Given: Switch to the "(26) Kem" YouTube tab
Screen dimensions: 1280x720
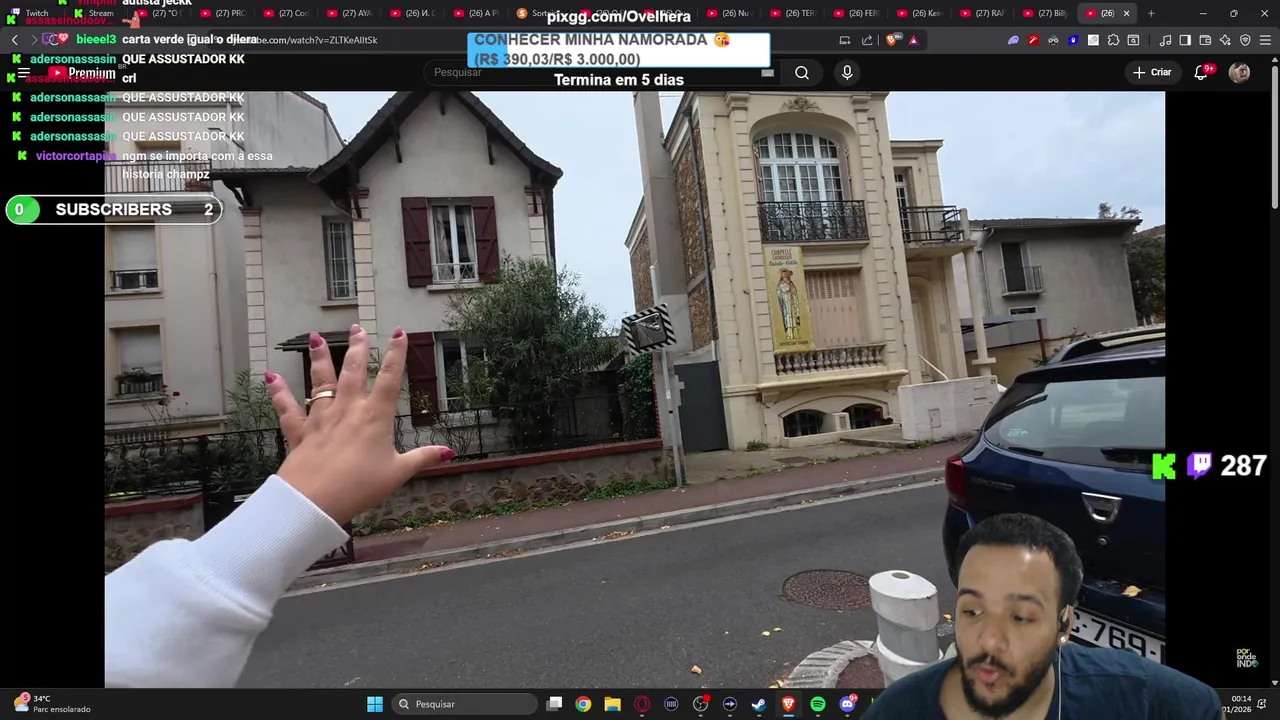Looking at the screenshot, I should [x=920, y=13].
